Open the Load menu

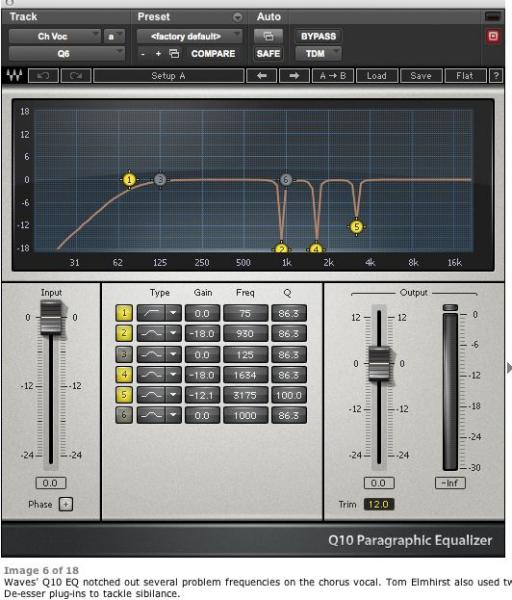[x=377, y=76]
